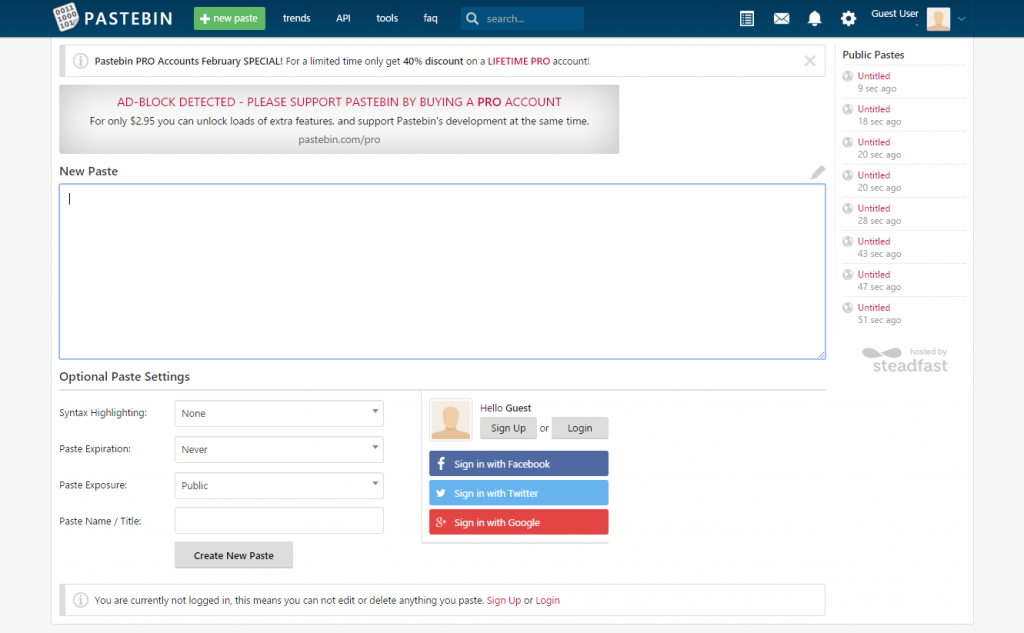This screenshot has width=1024, height=633.
Task: Open the Paste Expiration dropdown
Action: pyautogui.click(x=279, y=449)
